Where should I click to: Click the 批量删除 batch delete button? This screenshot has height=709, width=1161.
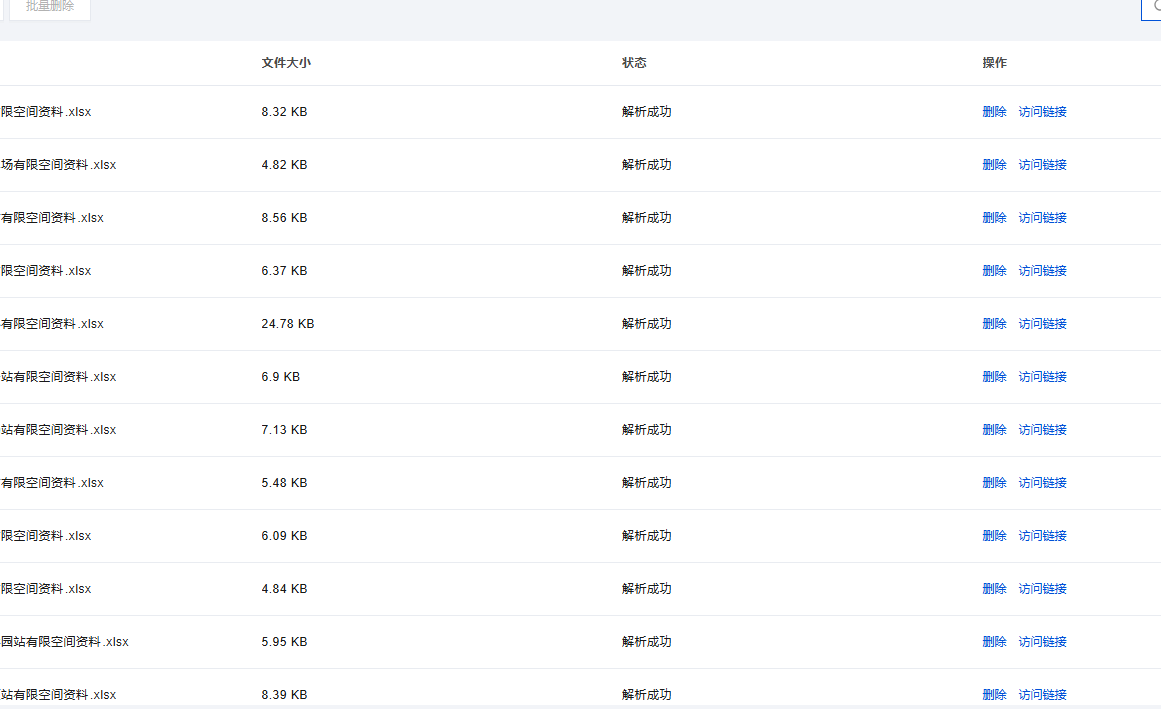[x=49, y=7]
